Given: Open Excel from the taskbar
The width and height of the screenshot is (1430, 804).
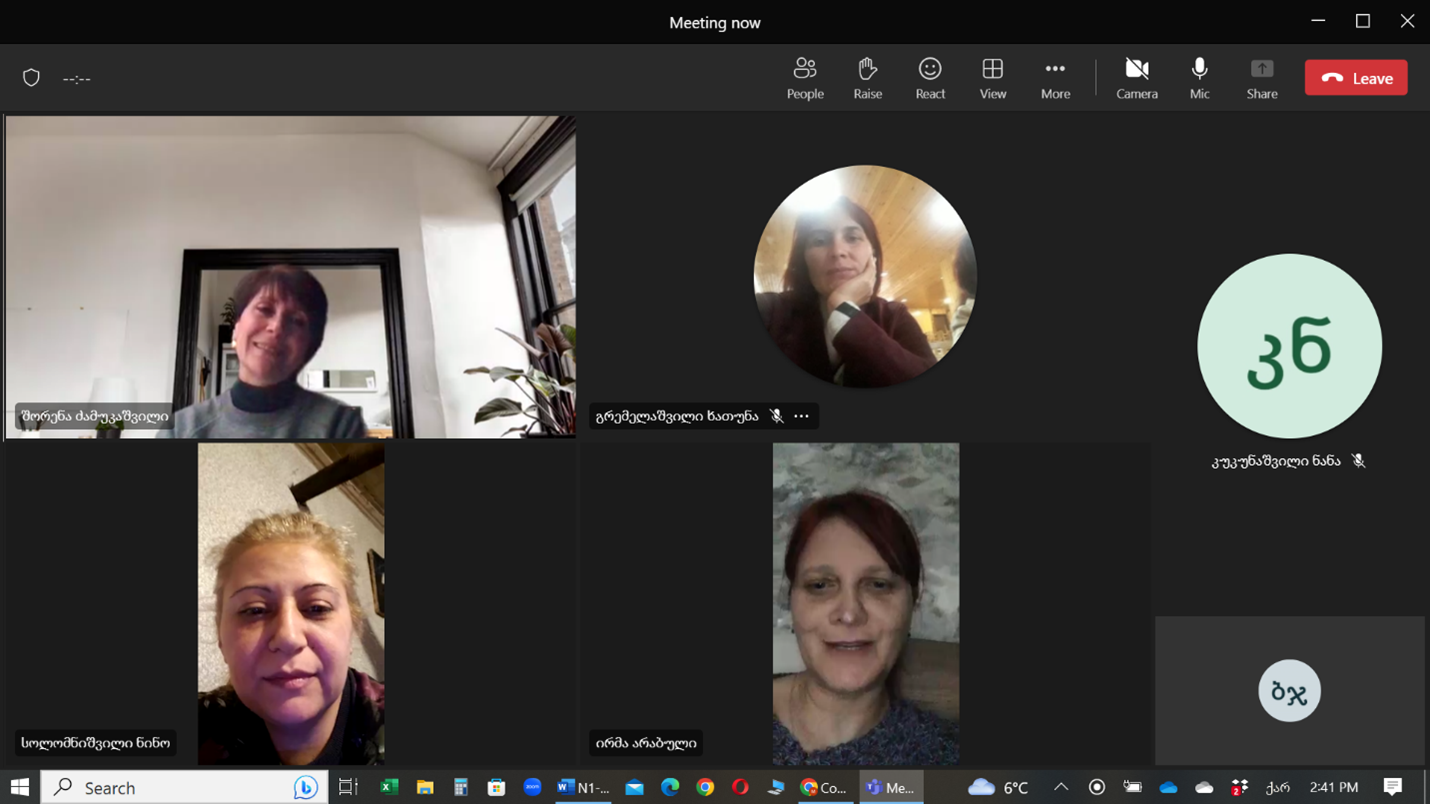Looking at the screenshot, I should click(389, 788).
